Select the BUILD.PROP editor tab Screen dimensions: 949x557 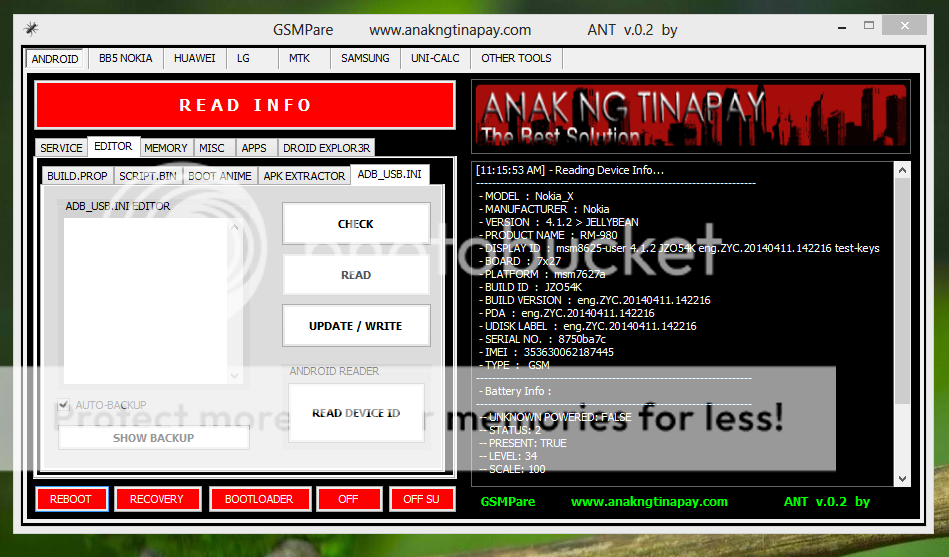(x=77, y=176)
